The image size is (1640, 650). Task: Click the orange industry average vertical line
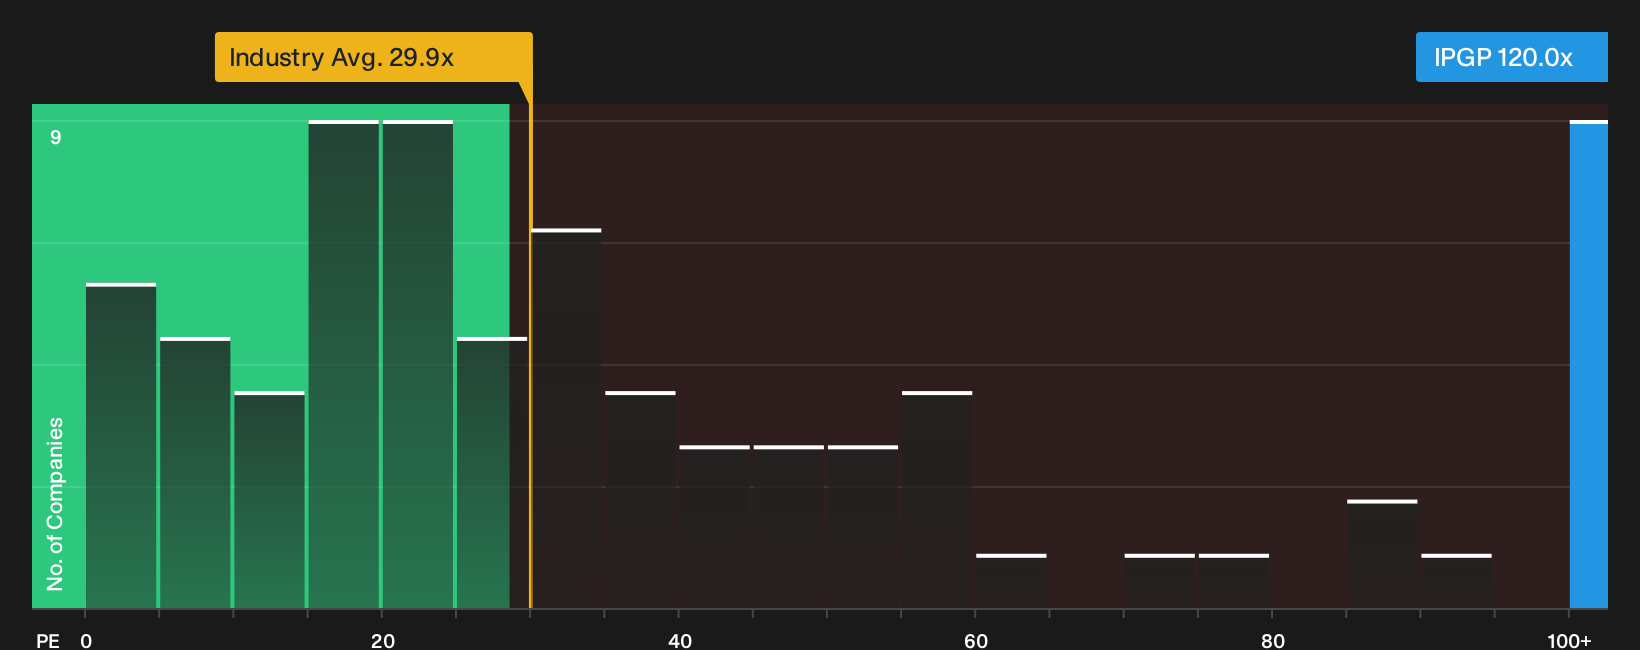coord(531,356)
